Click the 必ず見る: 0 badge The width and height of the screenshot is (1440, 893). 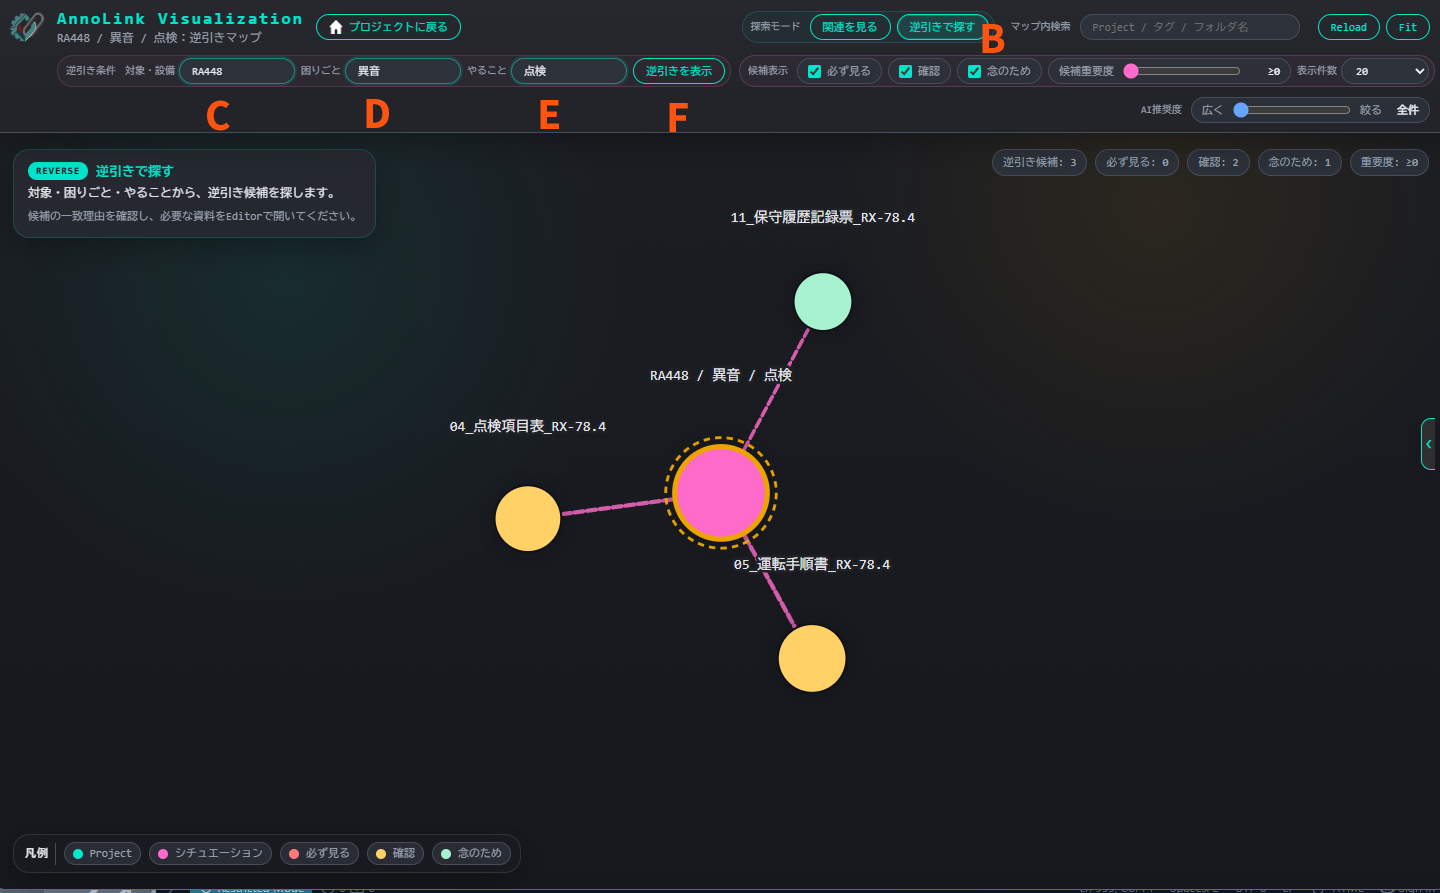tap(1137, 162)
